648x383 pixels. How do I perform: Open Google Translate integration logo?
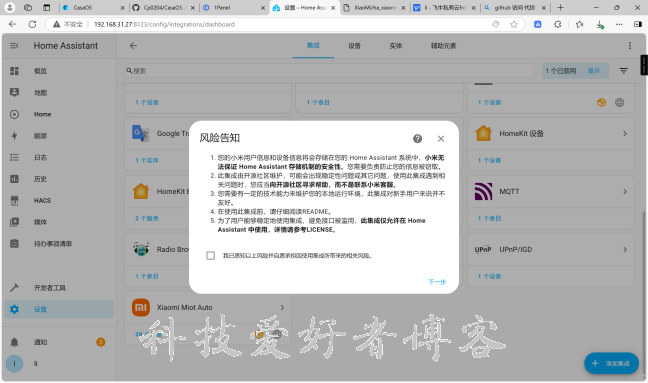click(x=141, y=133)
